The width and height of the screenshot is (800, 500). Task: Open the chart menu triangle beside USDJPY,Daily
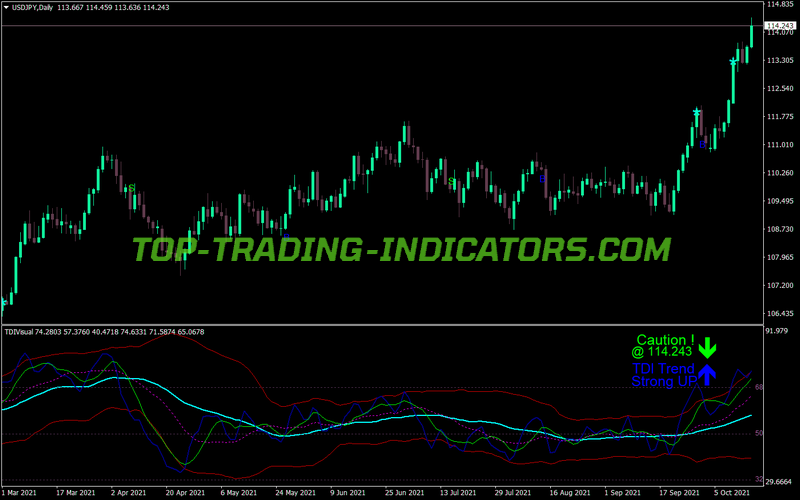[6, 8]
